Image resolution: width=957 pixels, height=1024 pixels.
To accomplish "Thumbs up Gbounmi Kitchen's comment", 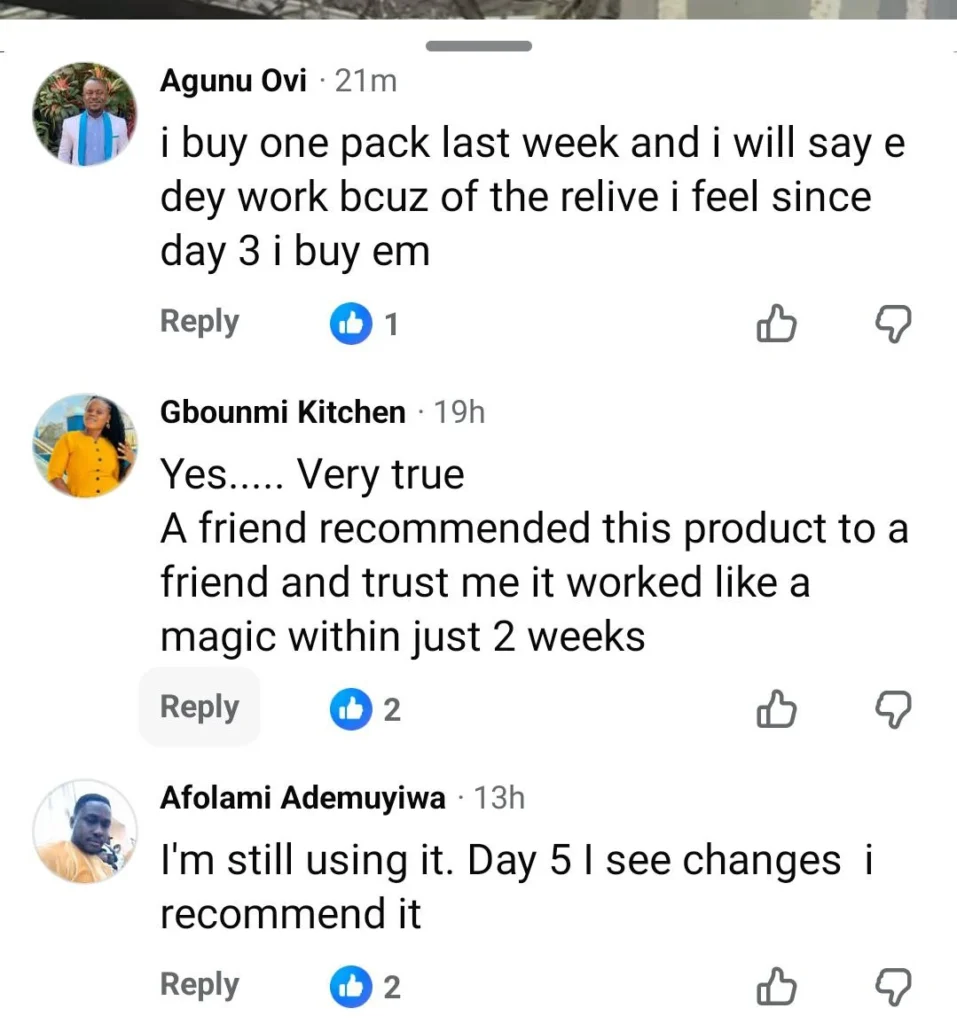I will [x=777, y=710].
